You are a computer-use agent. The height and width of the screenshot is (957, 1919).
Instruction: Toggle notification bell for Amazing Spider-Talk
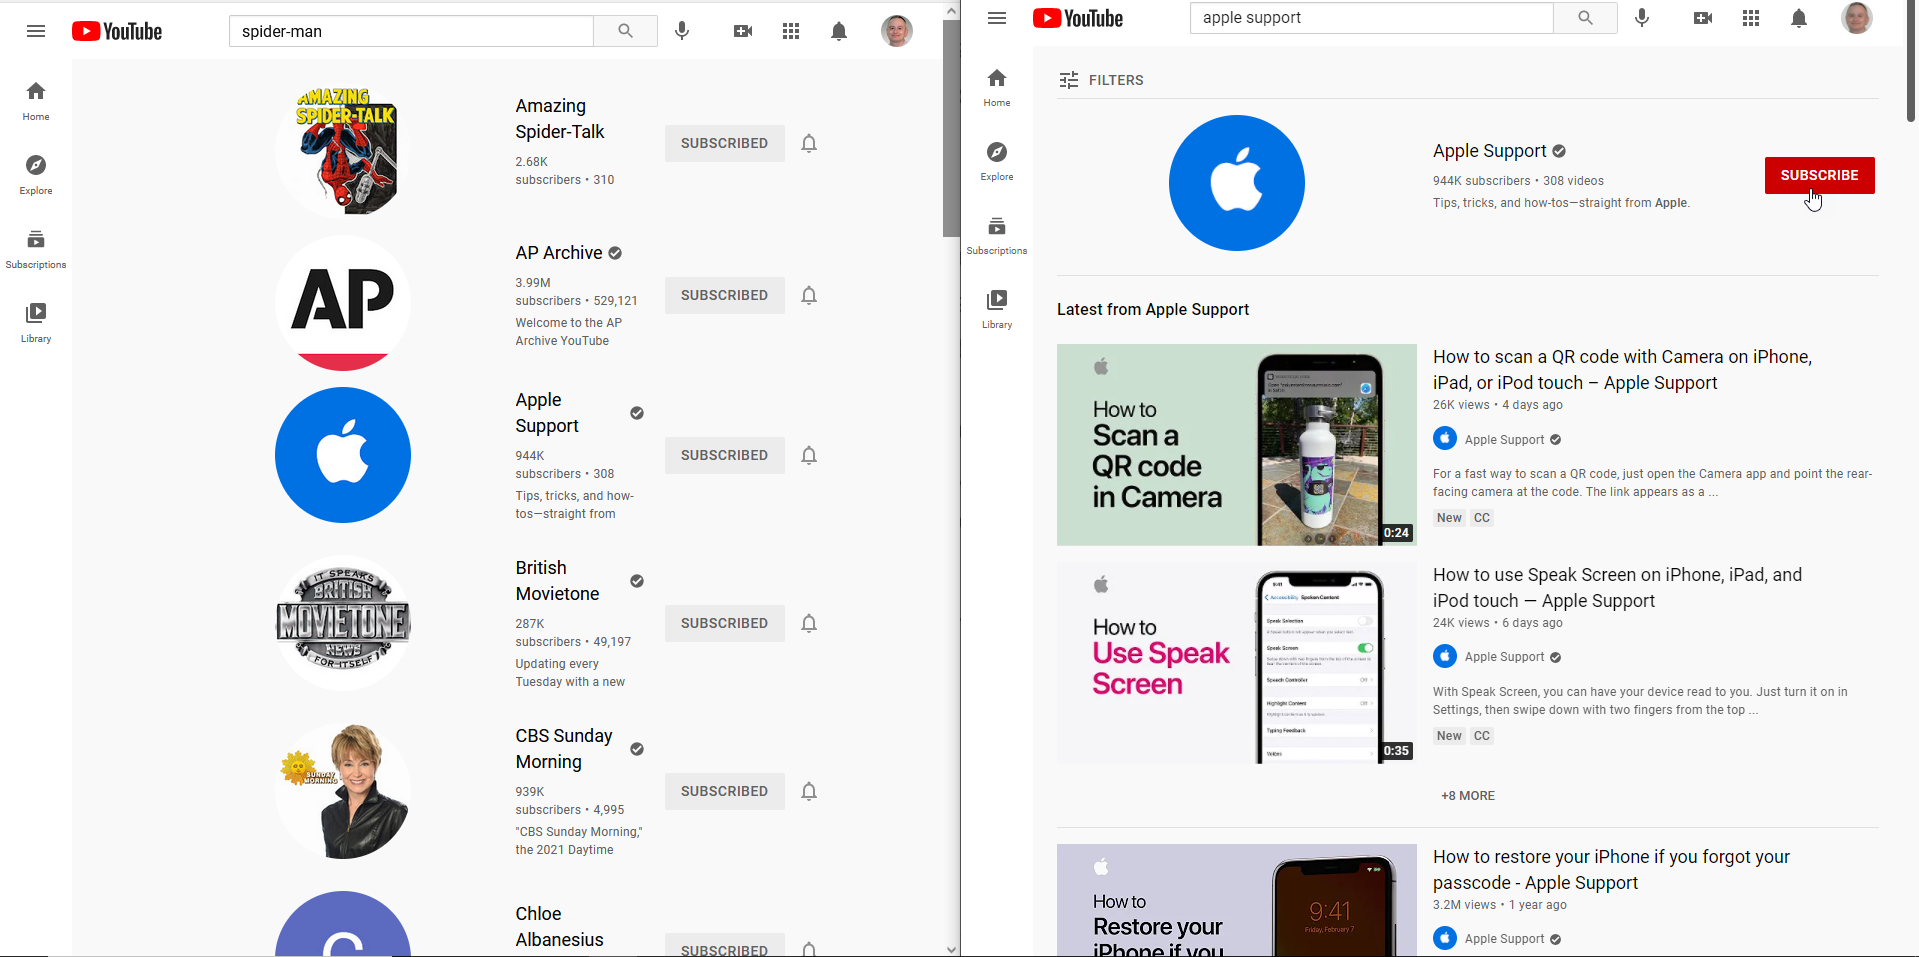coord(809,143)
